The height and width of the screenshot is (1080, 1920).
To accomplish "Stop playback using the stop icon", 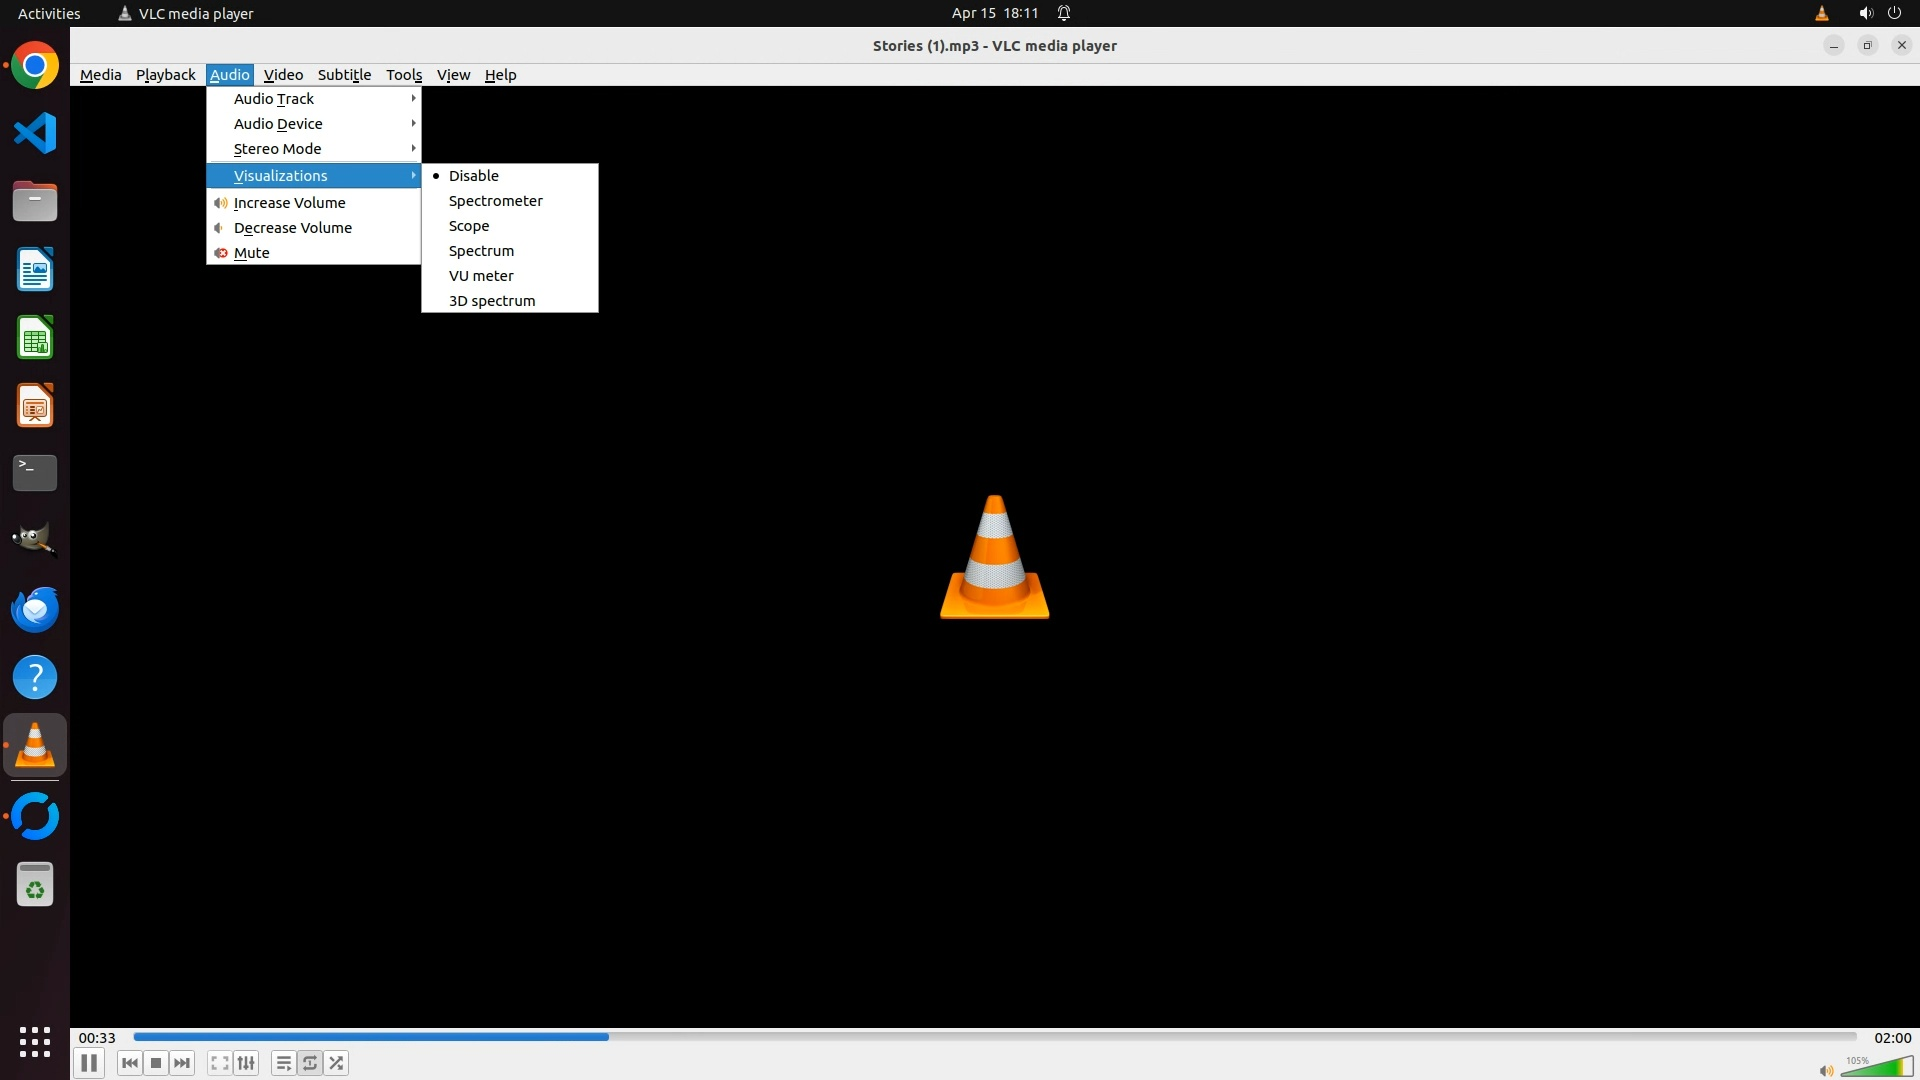I will 156,1063.
